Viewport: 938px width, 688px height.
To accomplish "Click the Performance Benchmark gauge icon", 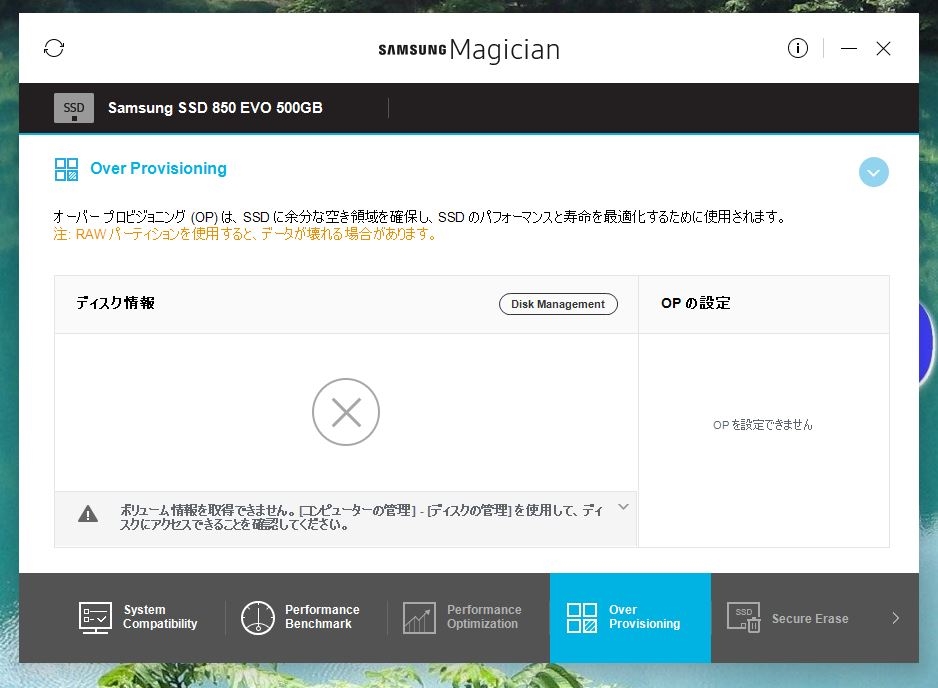I will 258,618.
